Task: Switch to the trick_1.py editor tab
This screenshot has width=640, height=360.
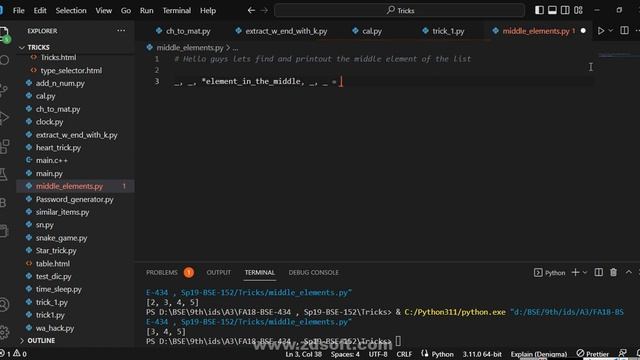Action: click(x=444, y=31)
